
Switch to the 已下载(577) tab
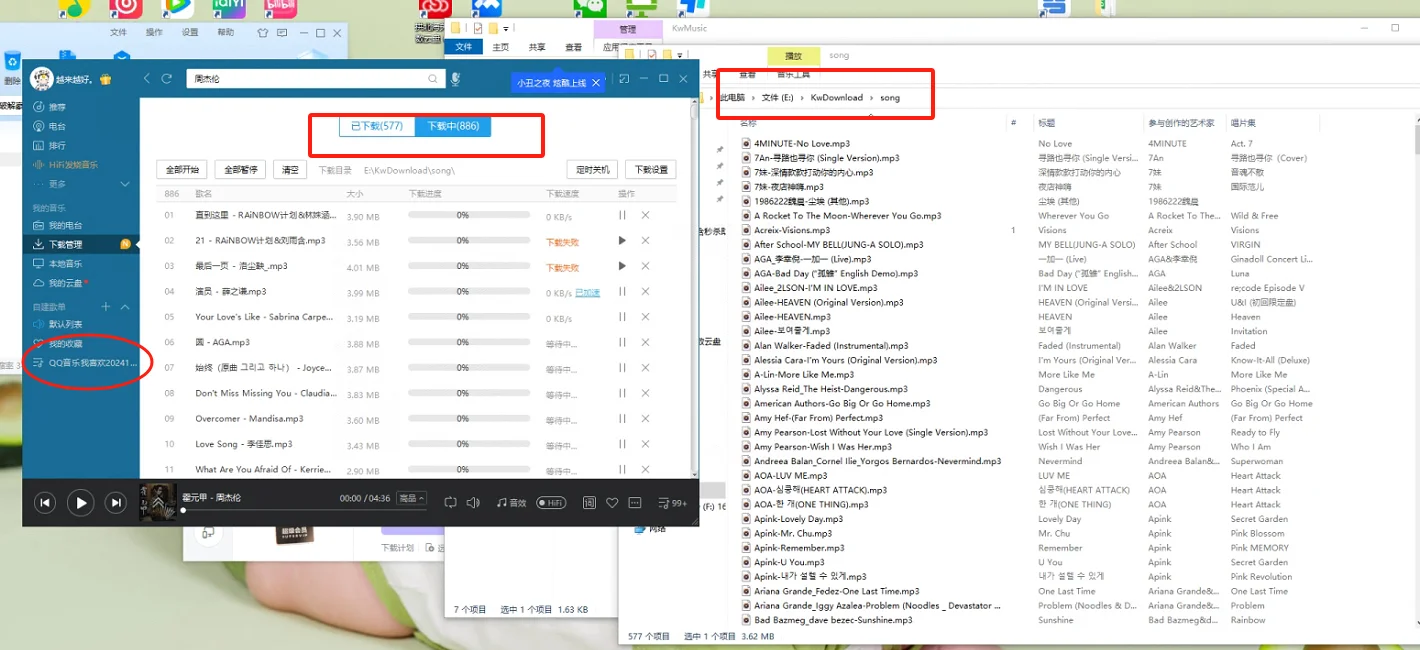tap(377, 126)
